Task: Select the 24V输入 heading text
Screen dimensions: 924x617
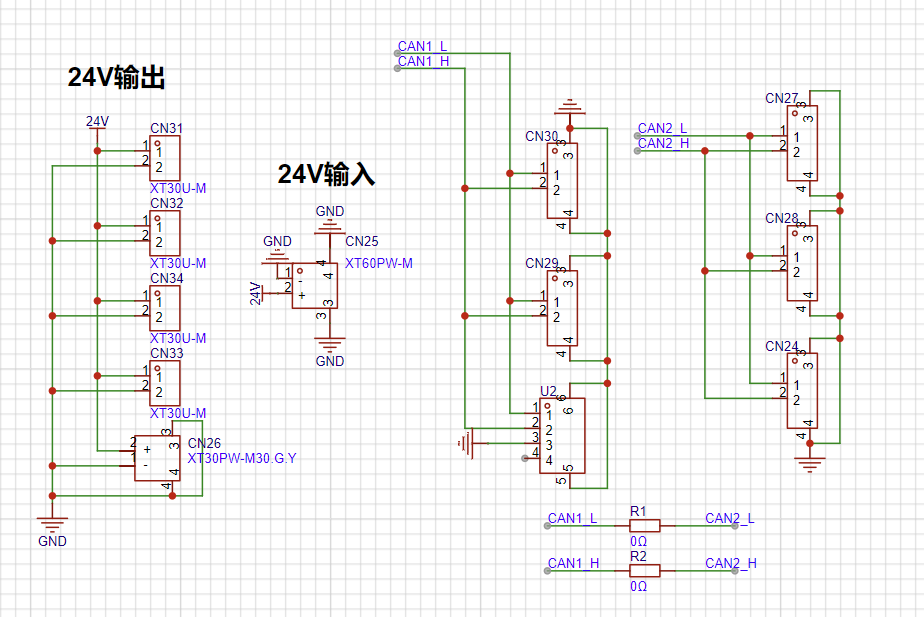Action: pyautogui.click(x=326, y=174)
